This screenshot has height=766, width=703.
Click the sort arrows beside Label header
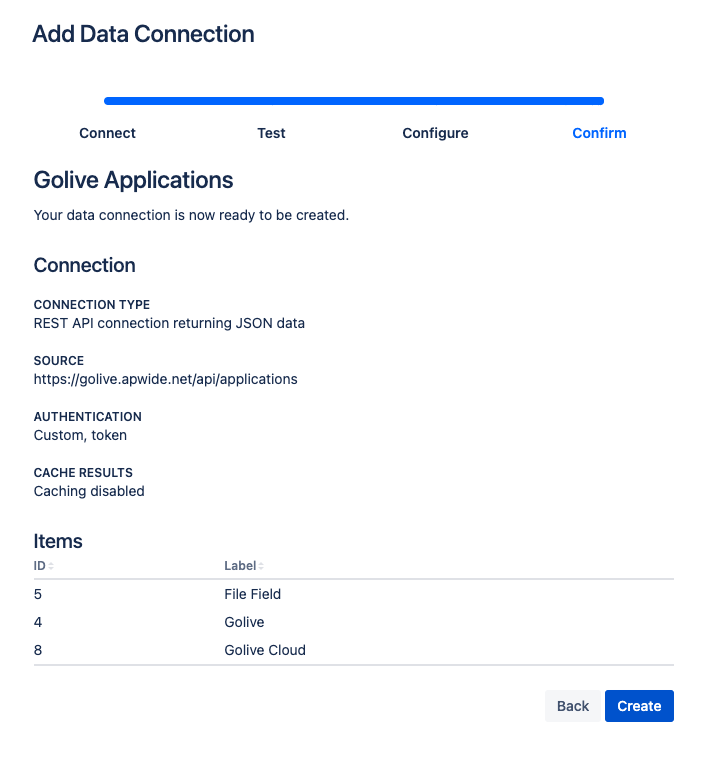(261, 566)
